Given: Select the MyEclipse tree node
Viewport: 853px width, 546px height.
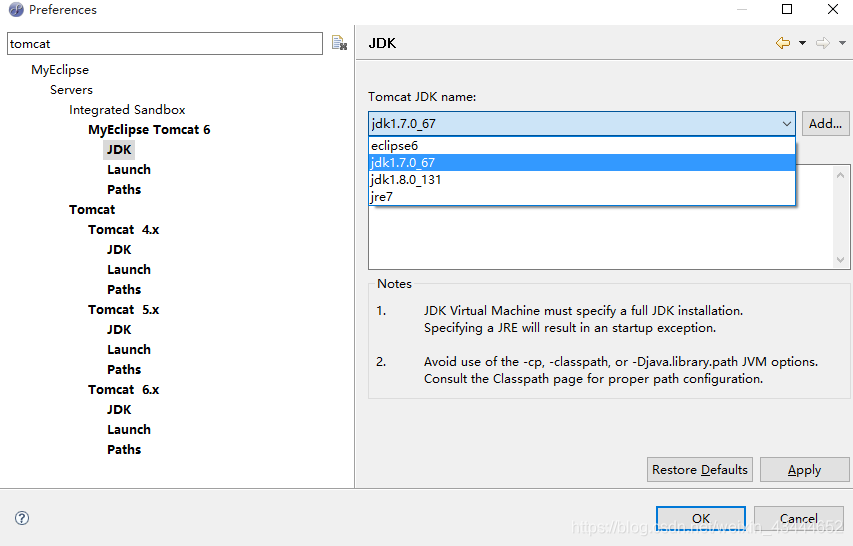Looking at the screenshot, I should click(x=60, y=70).
